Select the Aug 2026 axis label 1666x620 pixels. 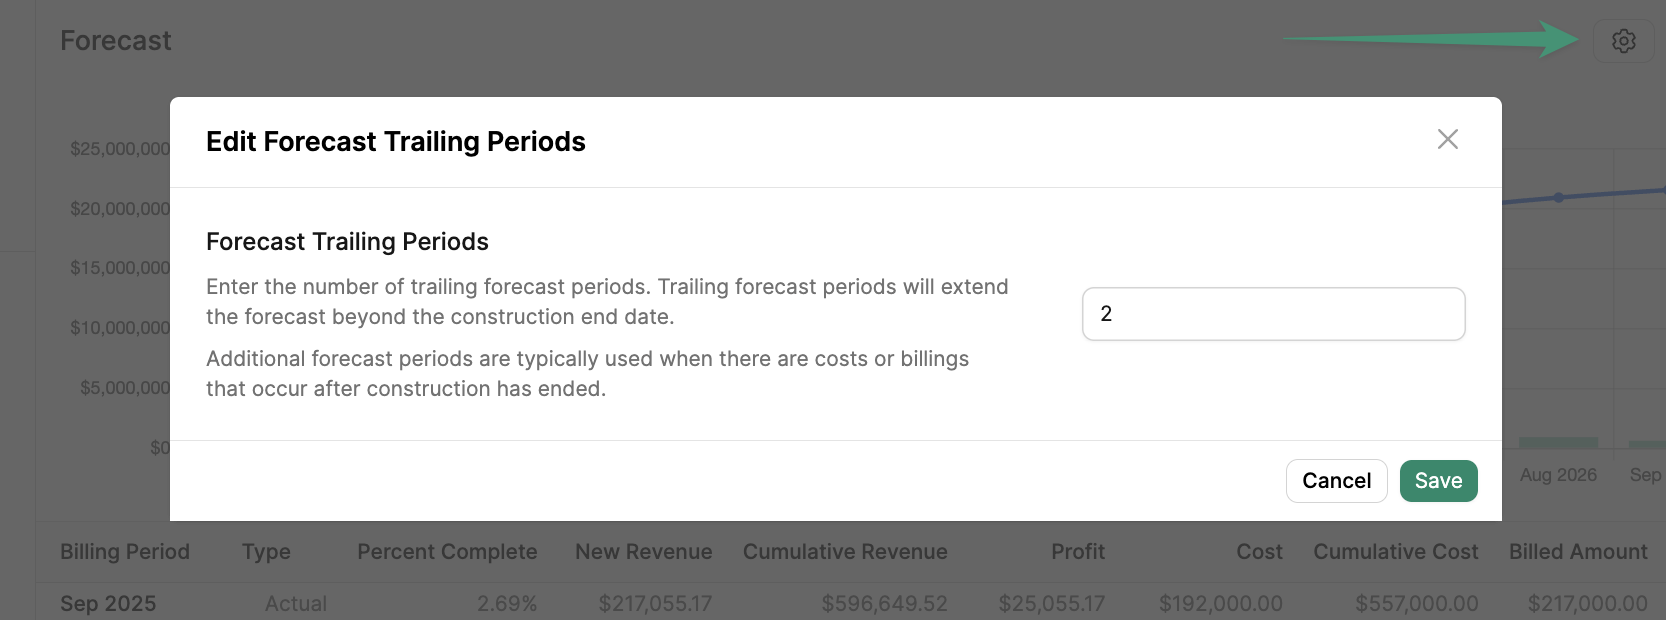[1558, 475]
